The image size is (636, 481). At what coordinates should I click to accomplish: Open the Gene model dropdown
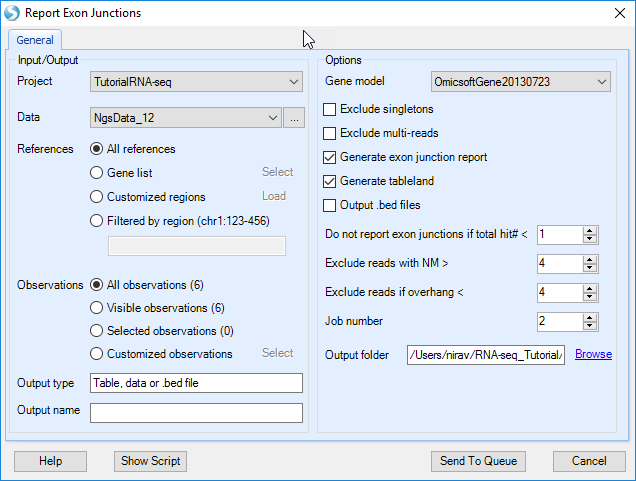520,82
